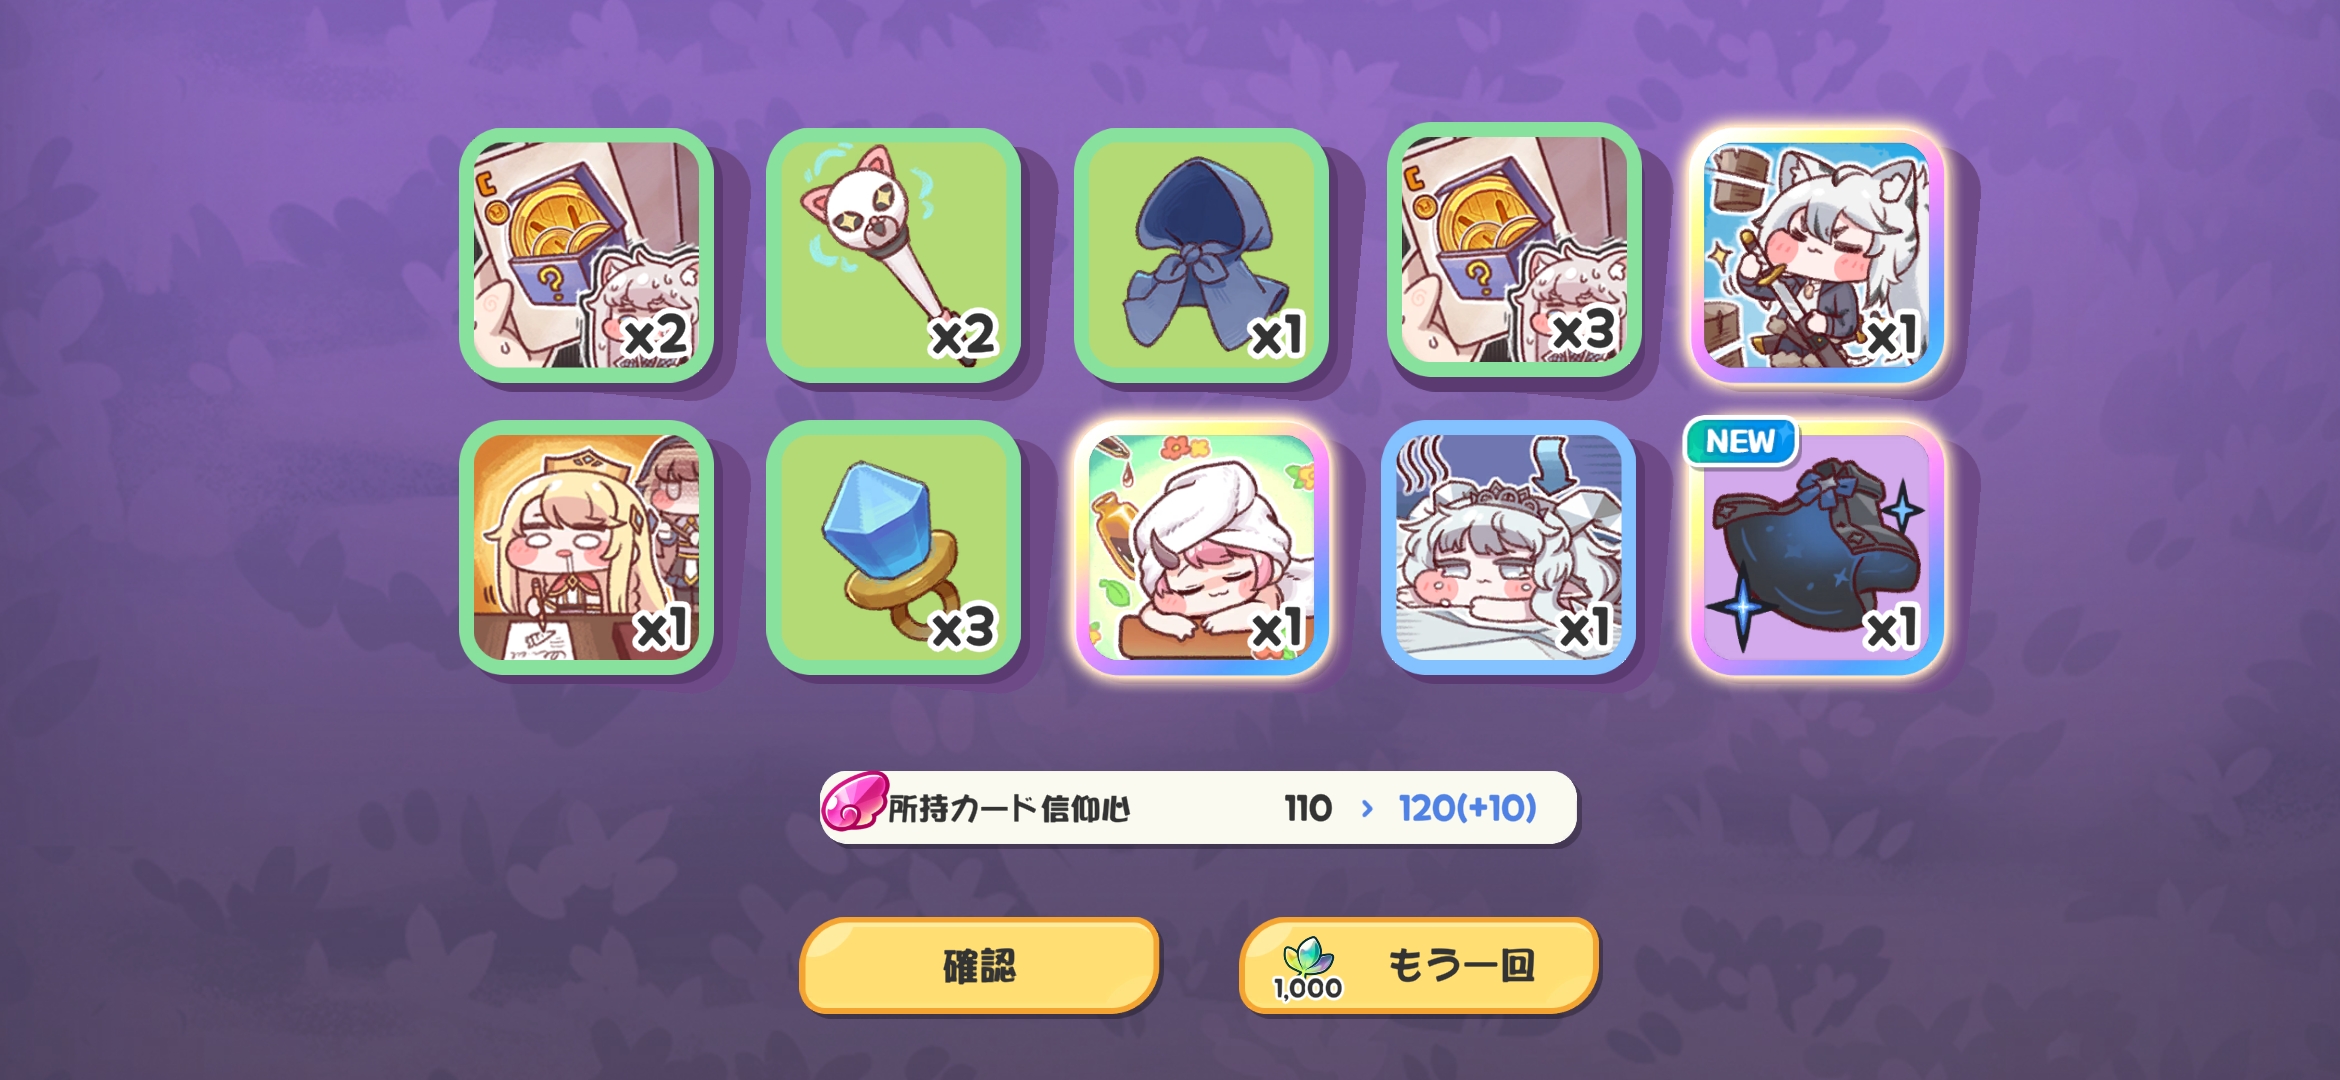Click the もう一回 draw again button
The image size is (2340, 1080).
coord(1419,965)
